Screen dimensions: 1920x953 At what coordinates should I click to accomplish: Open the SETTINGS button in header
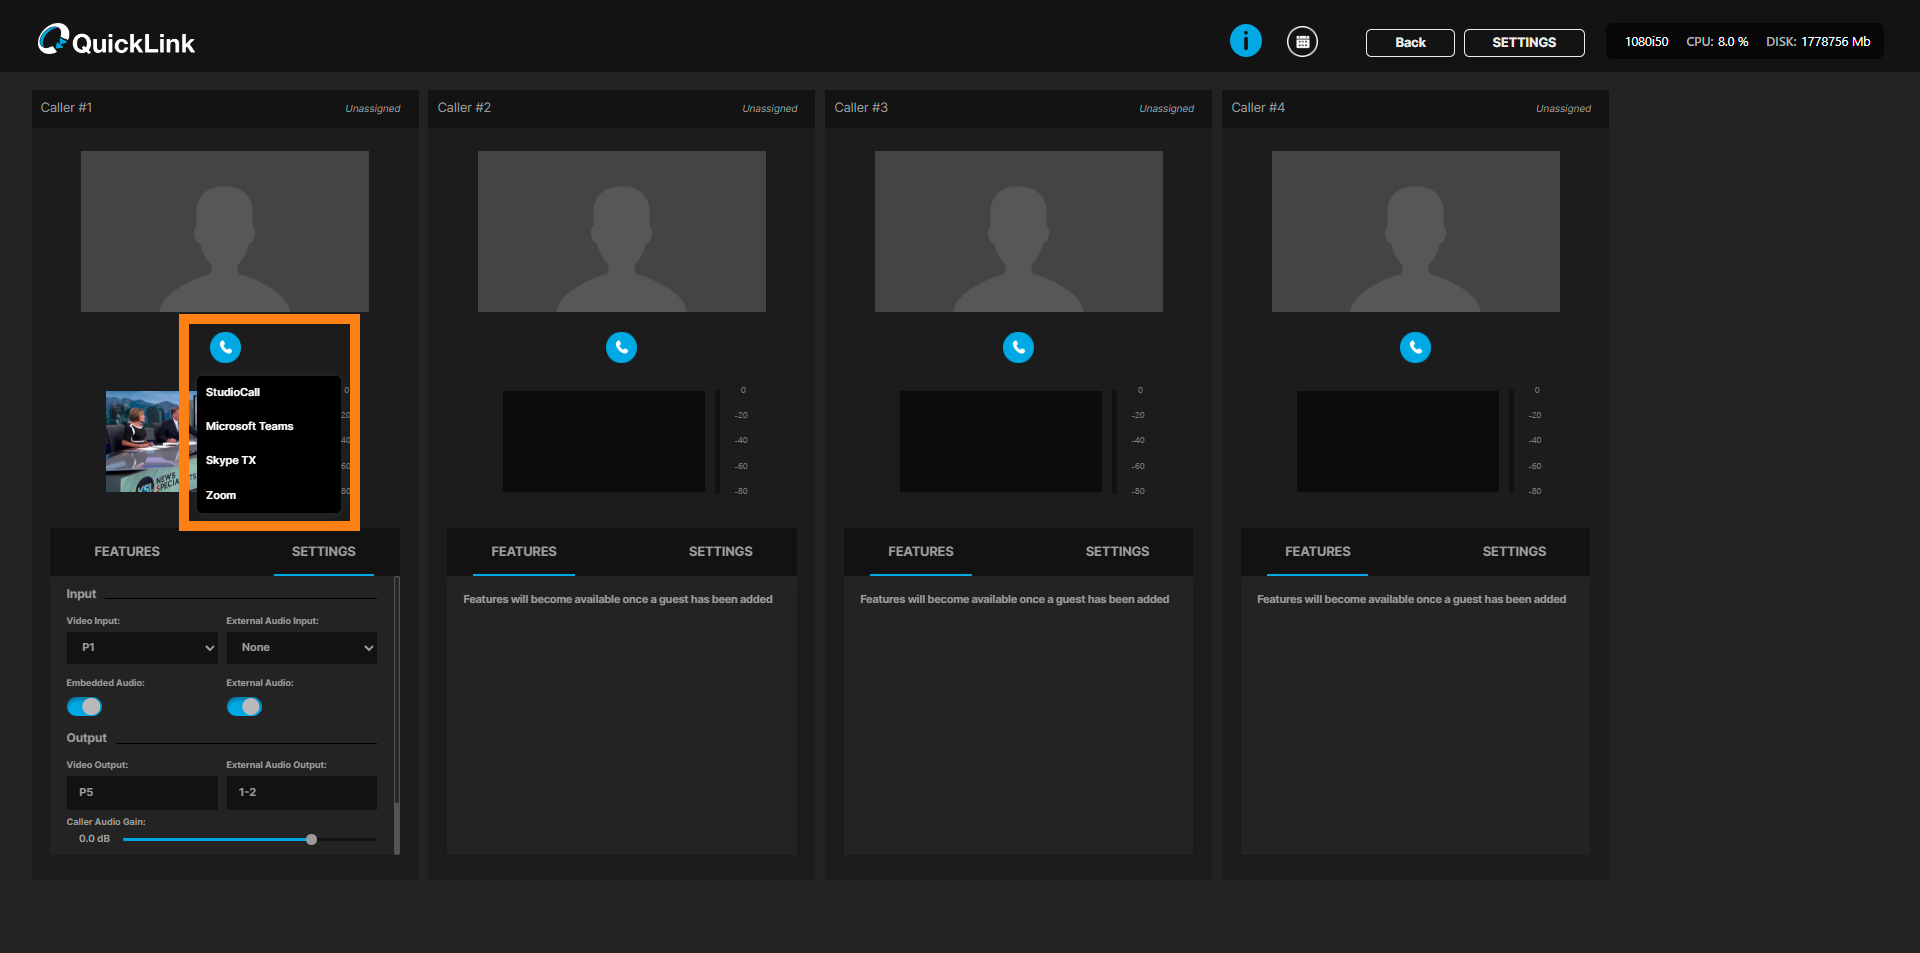pyautogui.click(x=1523, y=43)
